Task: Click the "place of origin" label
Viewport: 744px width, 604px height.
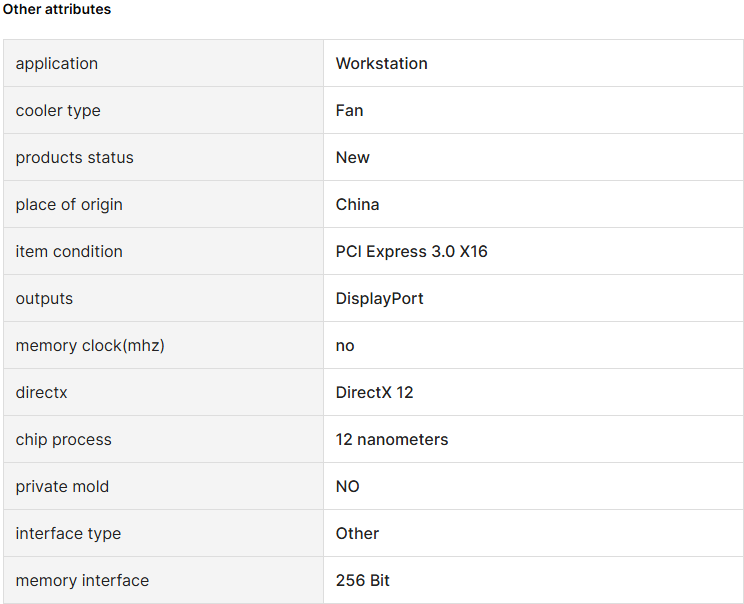Action: point(69,204)
